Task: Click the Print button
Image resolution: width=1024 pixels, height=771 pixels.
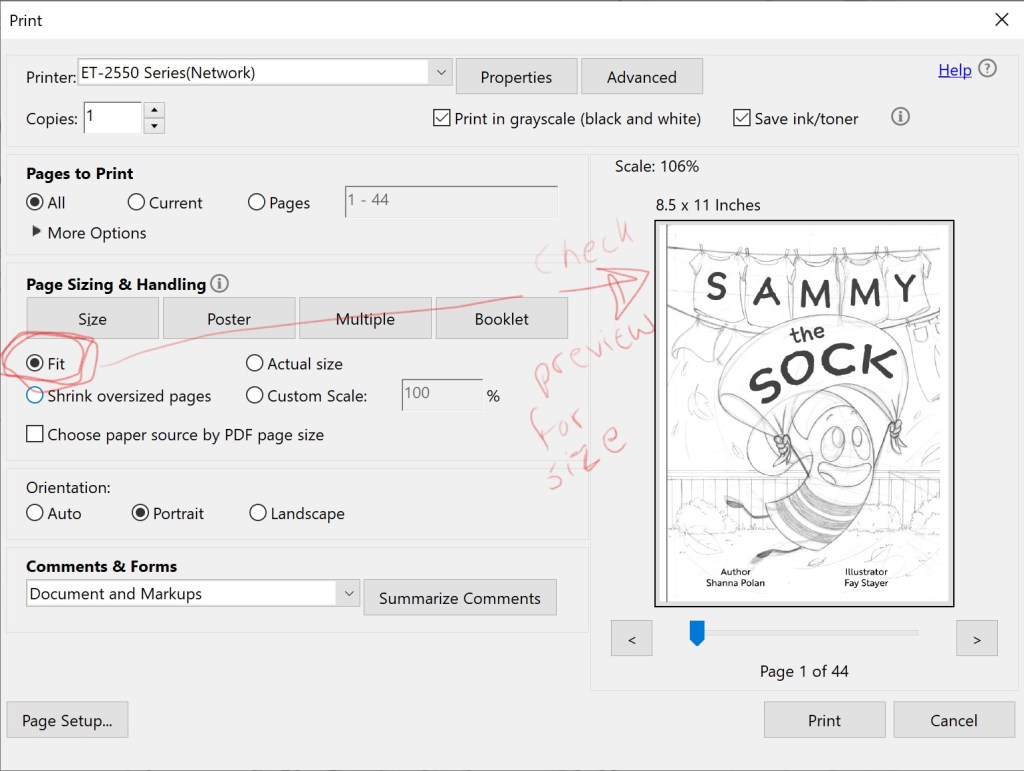Action: (x=823, y=719)
